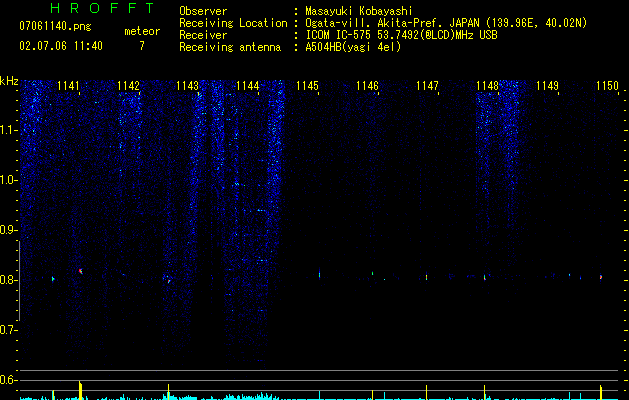The height and width of the screenshot is (400, 629).
Task: Click the gray vertical frequency range bar on left
Action: coord(19,281)
